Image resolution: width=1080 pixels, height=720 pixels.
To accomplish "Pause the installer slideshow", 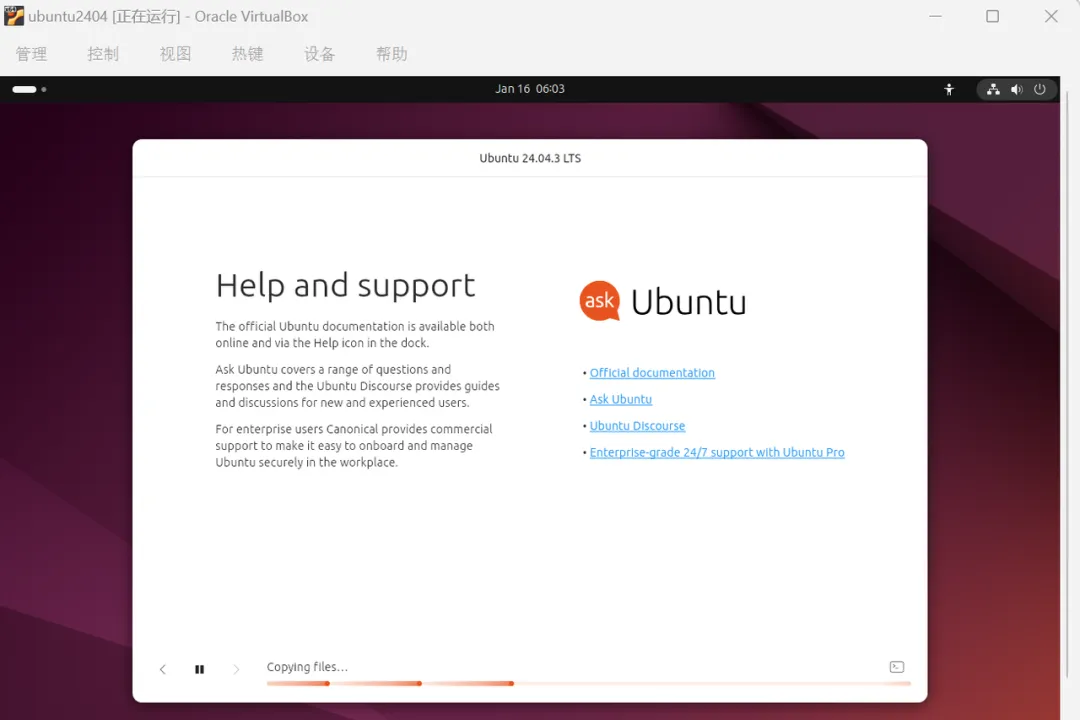I will click(200, 669).
